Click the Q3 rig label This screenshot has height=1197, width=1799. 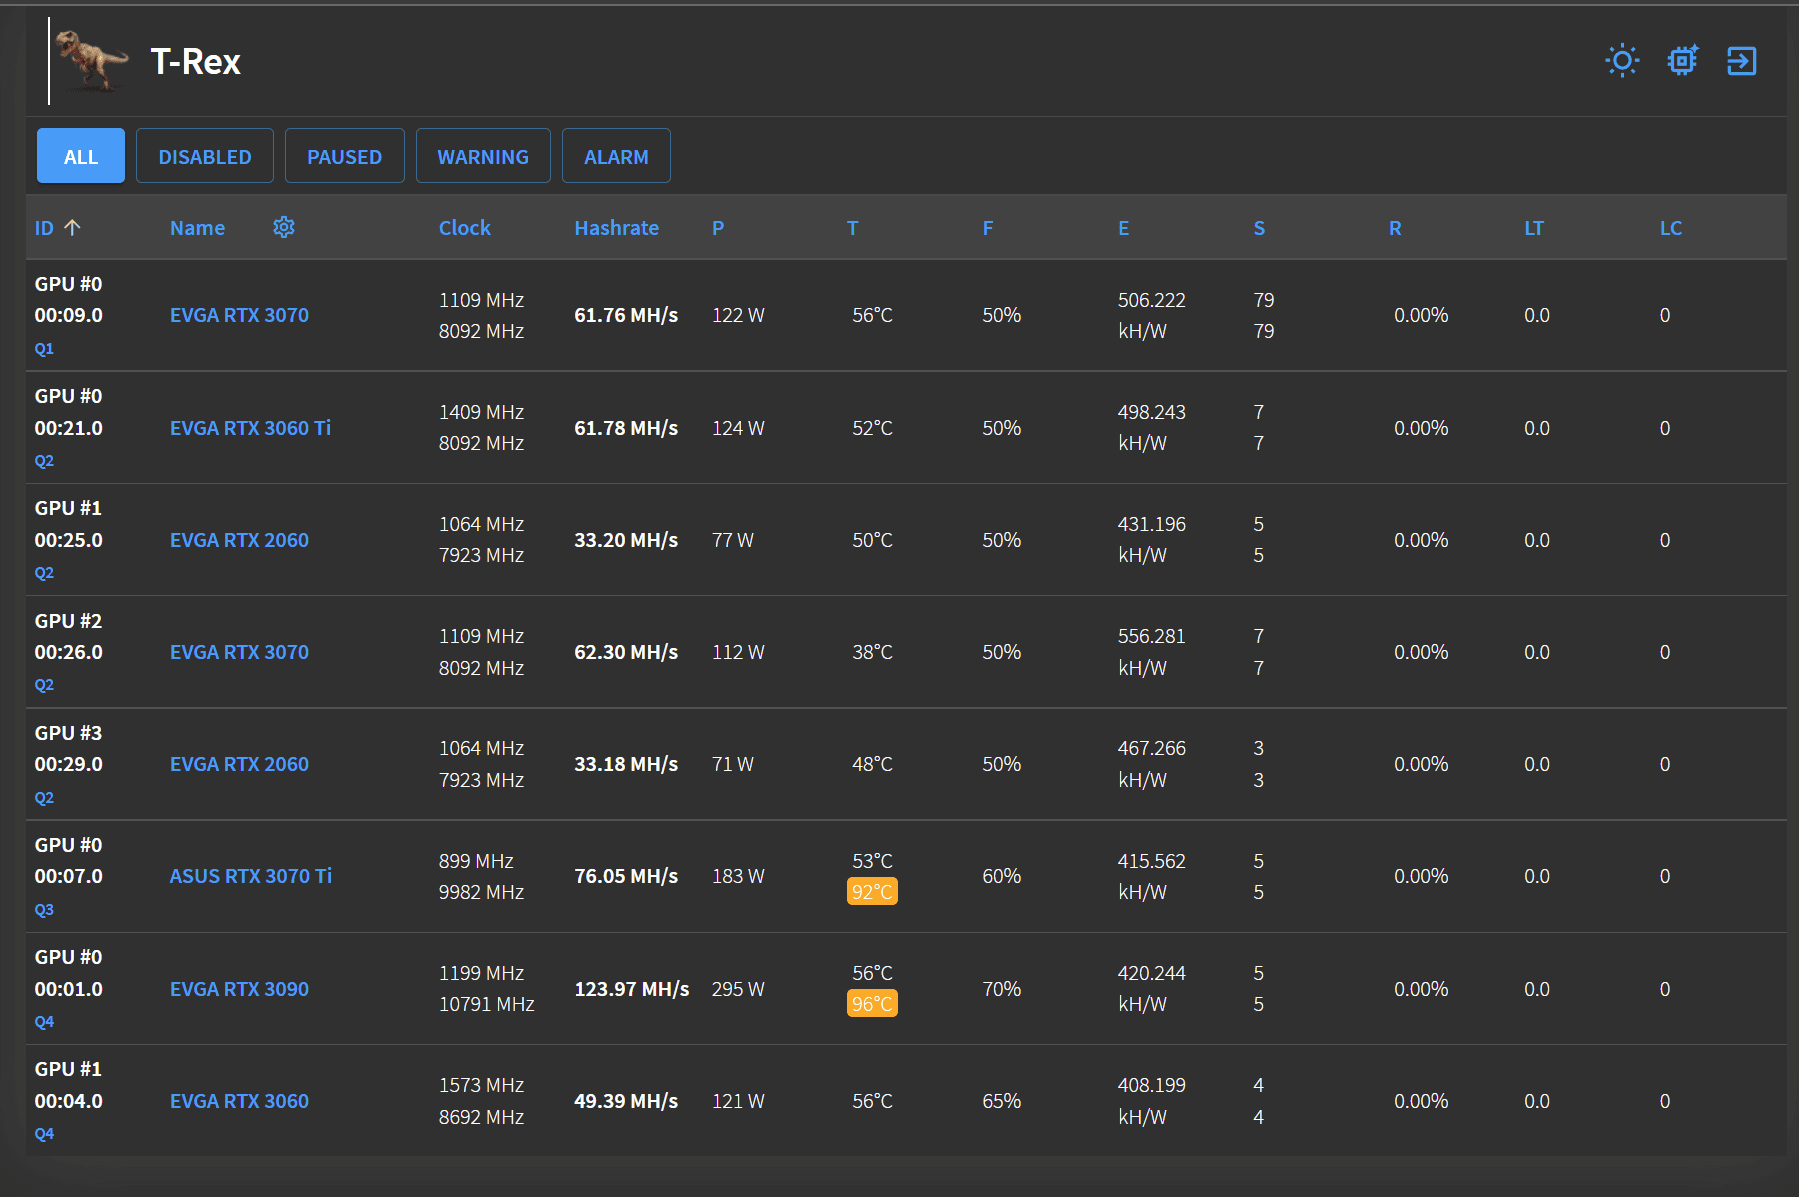44,910
